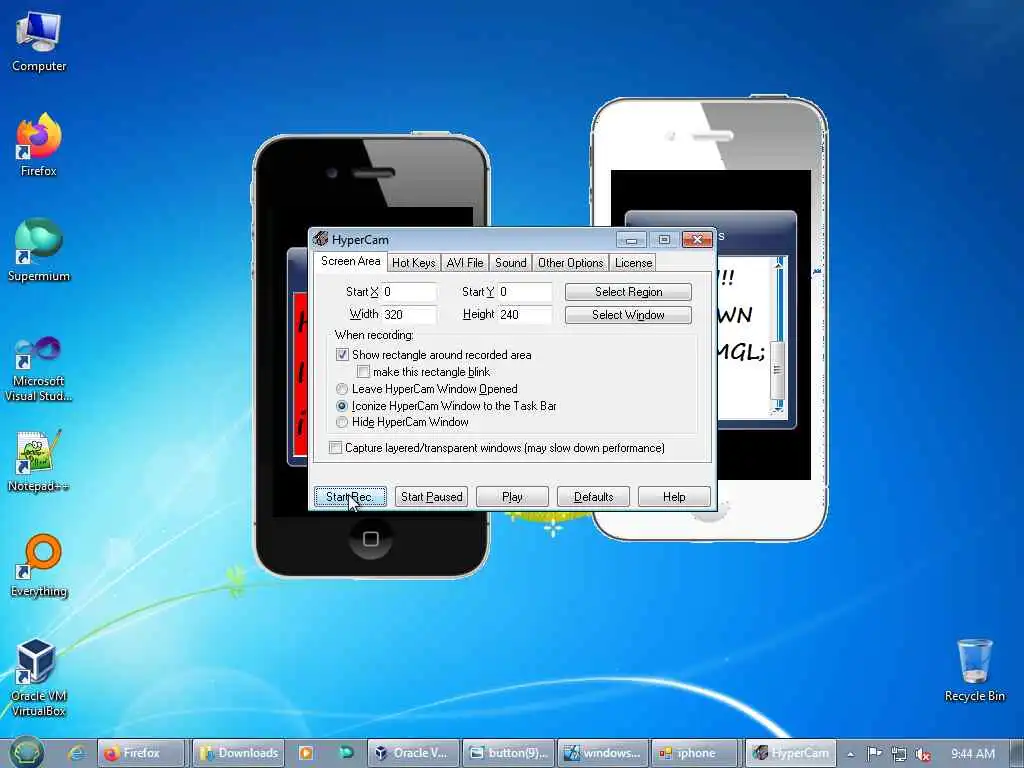The image size is (1024, 768).
Task: Click the black iPhone home button
Action: click(x=370, y=539)
